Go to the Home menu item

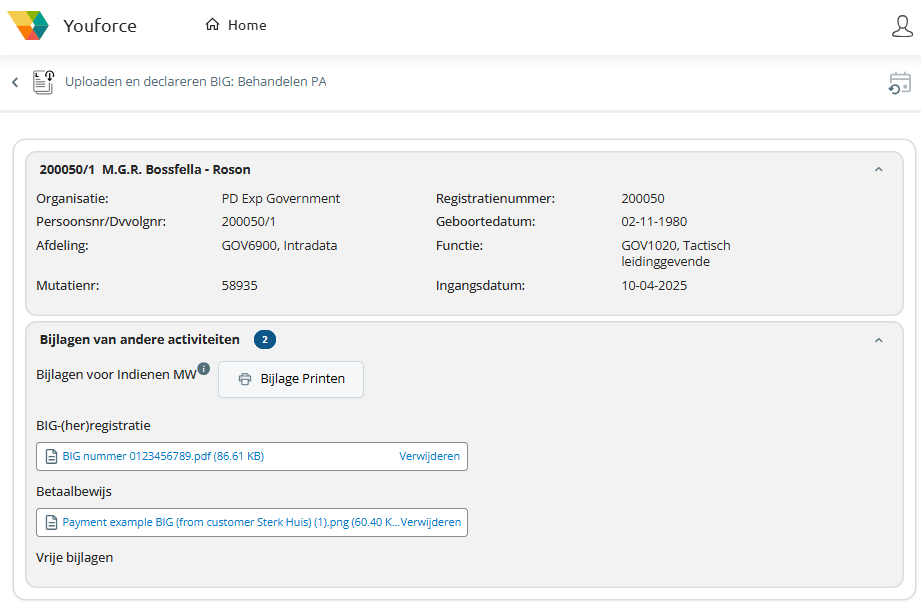click(246, 25)
